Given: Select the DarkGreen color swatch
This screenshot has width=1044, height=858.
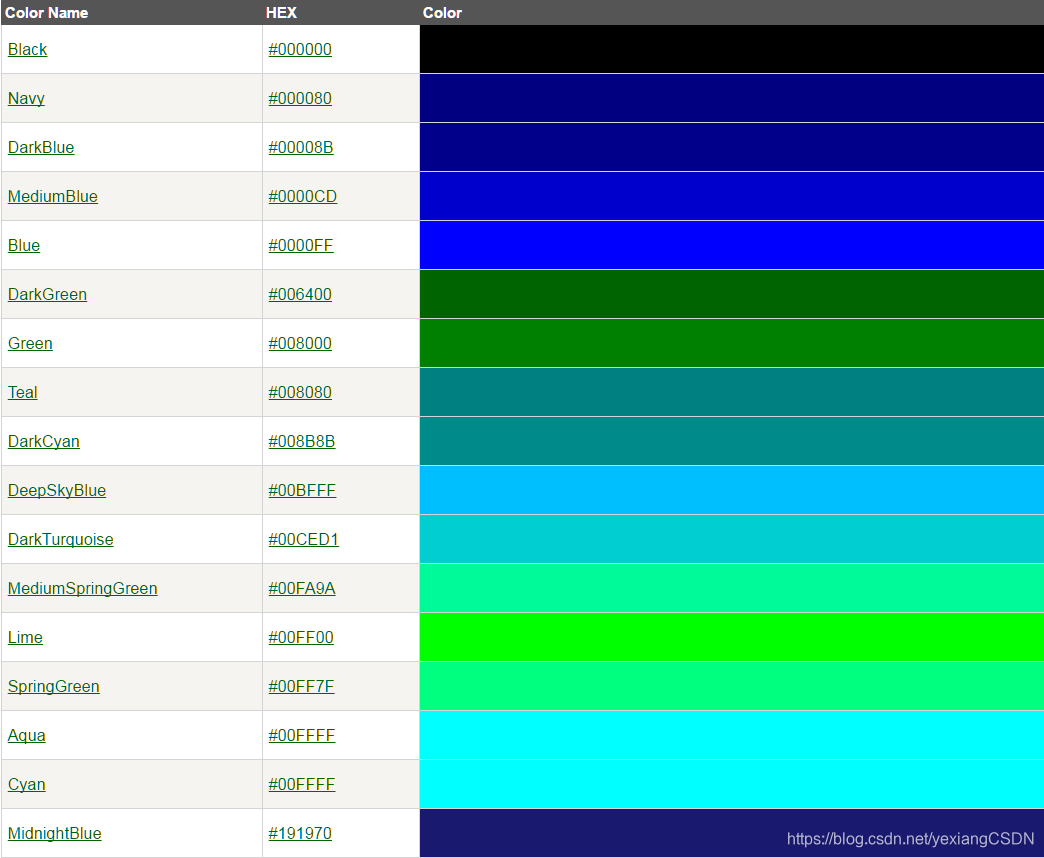Looking at the screenshot, I should [732, 294].
